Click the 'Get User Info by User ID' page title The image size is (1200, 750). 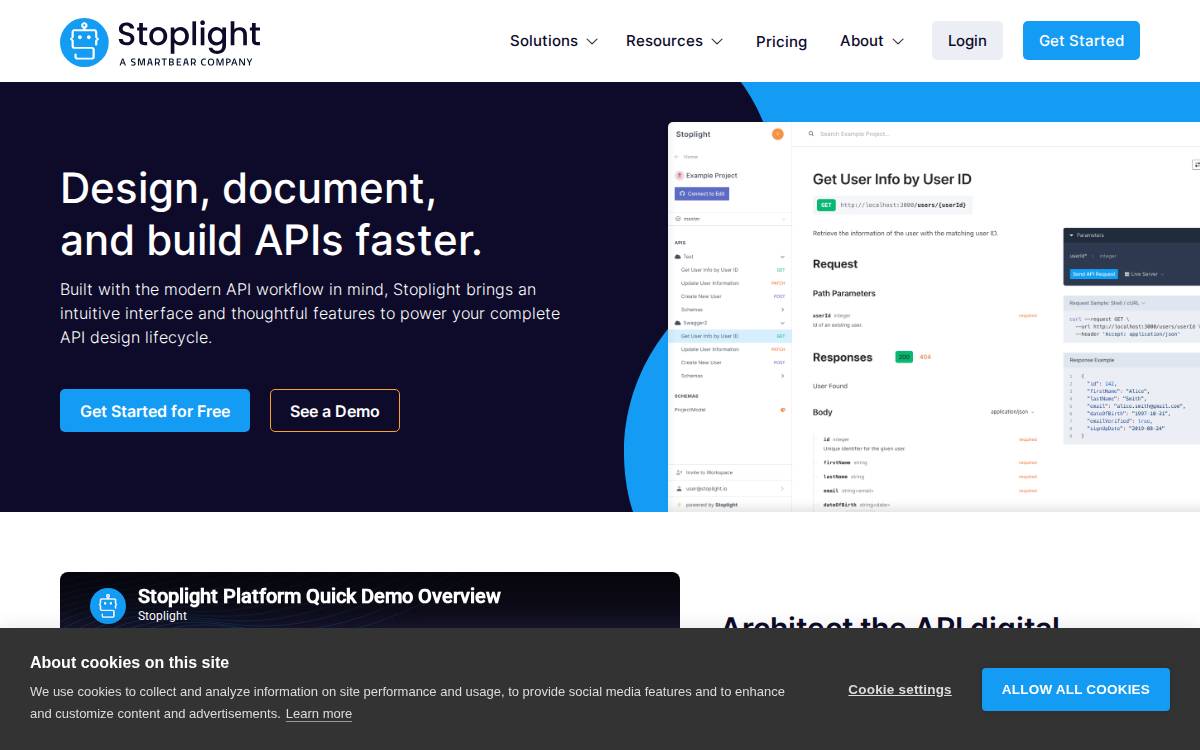(892, 179)
